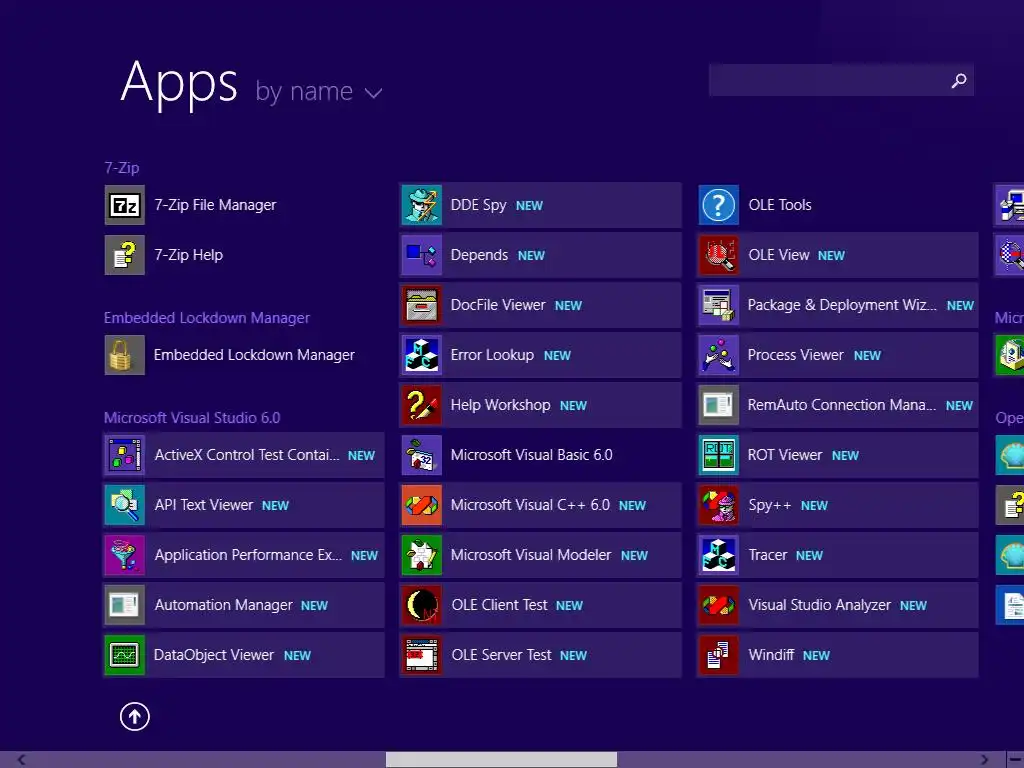The image size is (1024, 768).
Task: Click '7-Zip File Manager' label text
Action: pyautogui.click(x=215, y=205)
